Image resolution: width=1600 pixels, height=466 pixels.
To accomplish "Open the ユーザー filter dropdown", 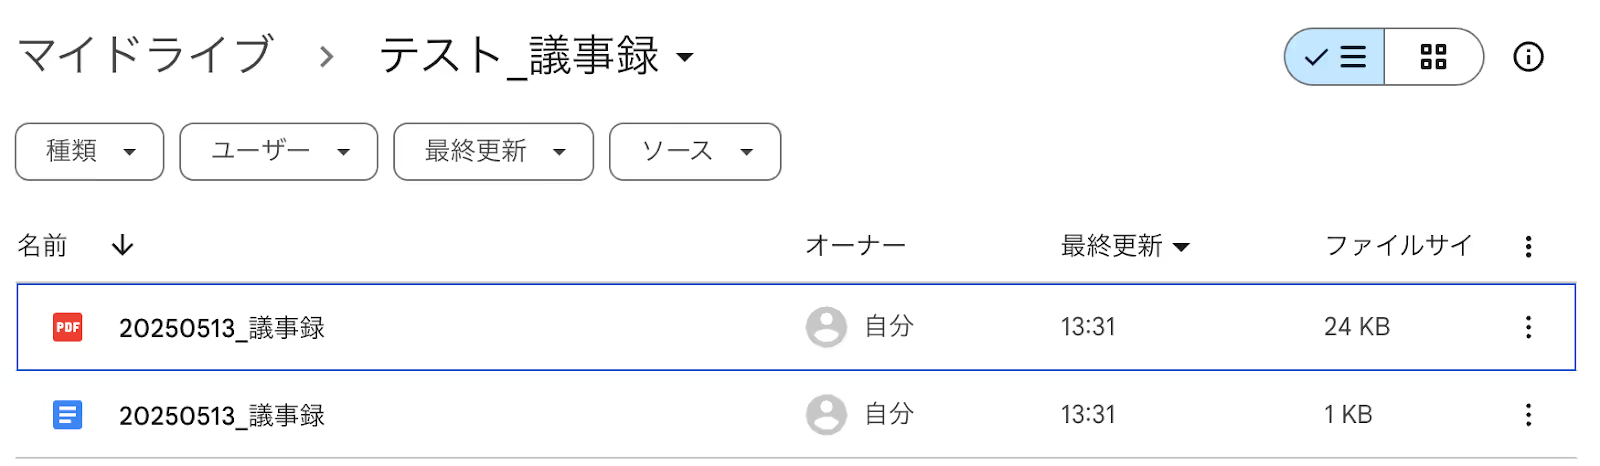I will (x=279, y=152).
